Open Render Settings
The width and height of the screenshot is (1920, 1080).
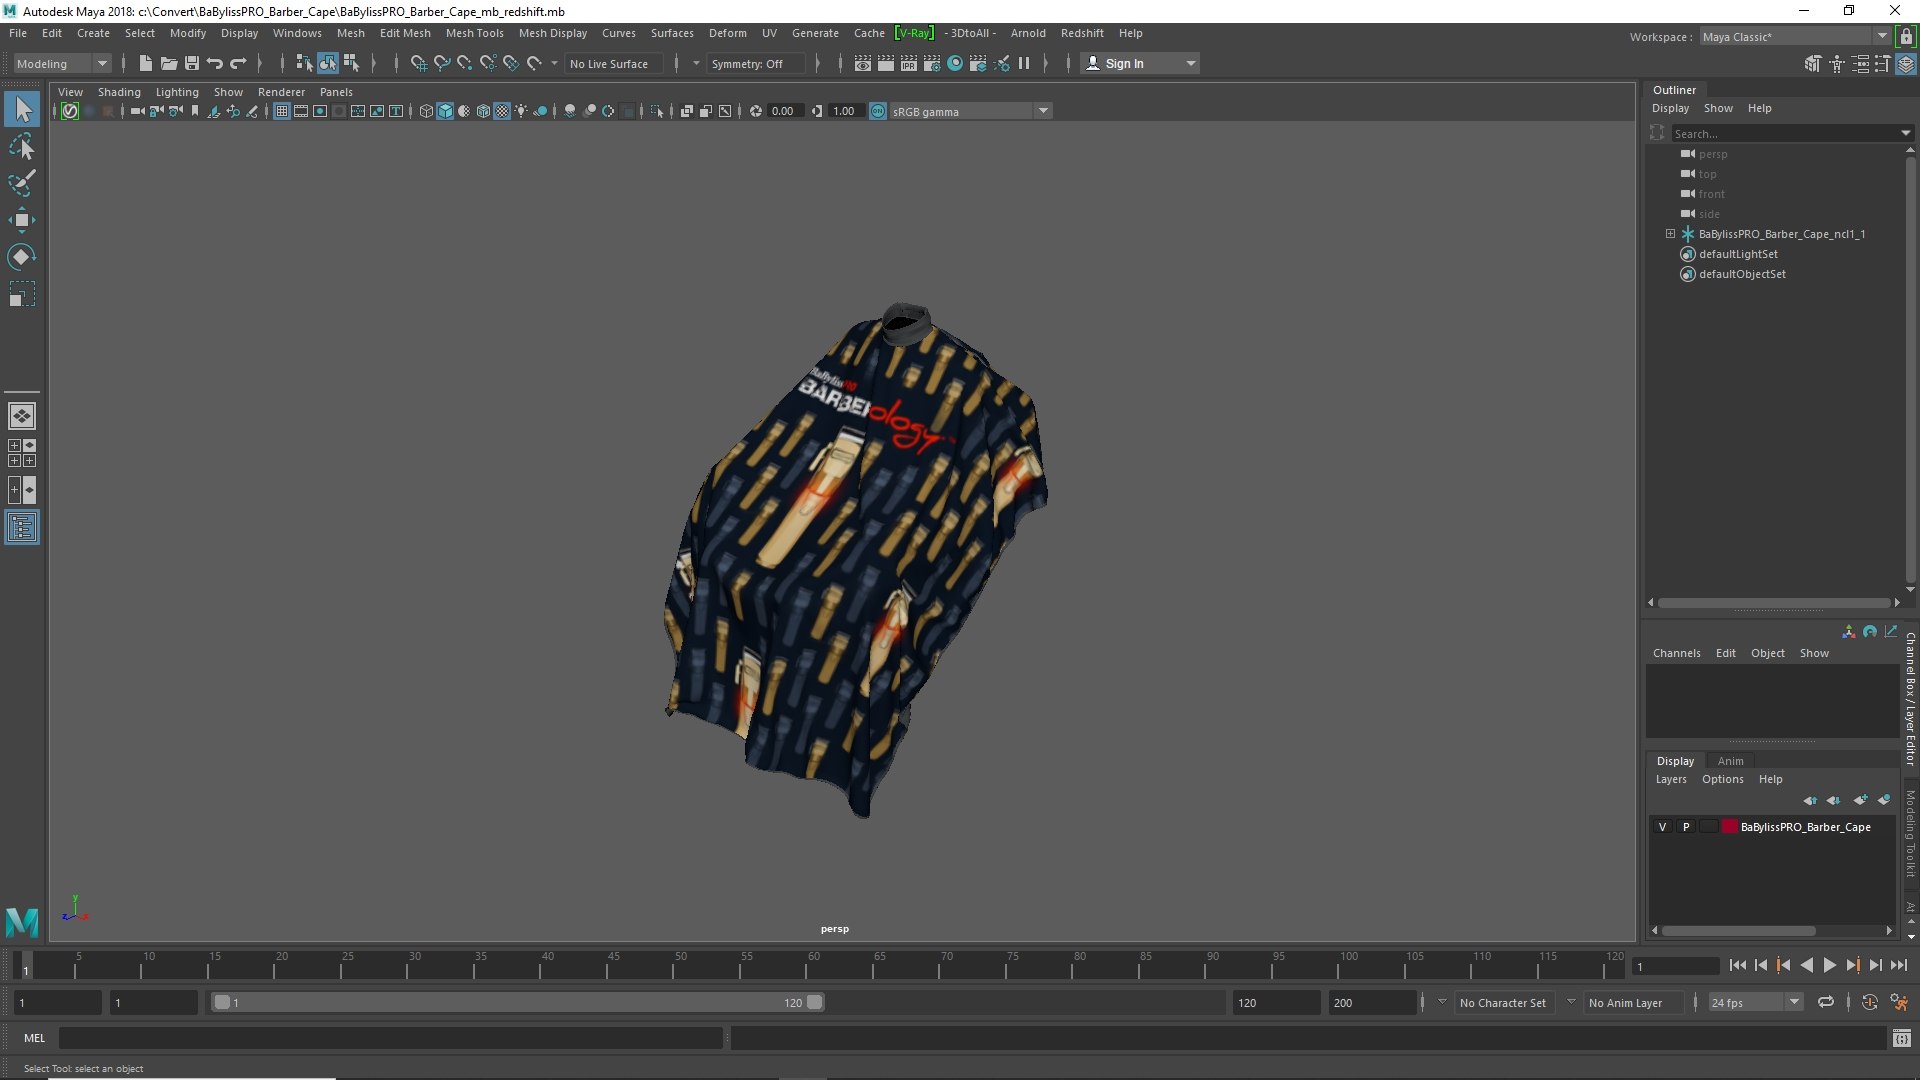point(932,63)
